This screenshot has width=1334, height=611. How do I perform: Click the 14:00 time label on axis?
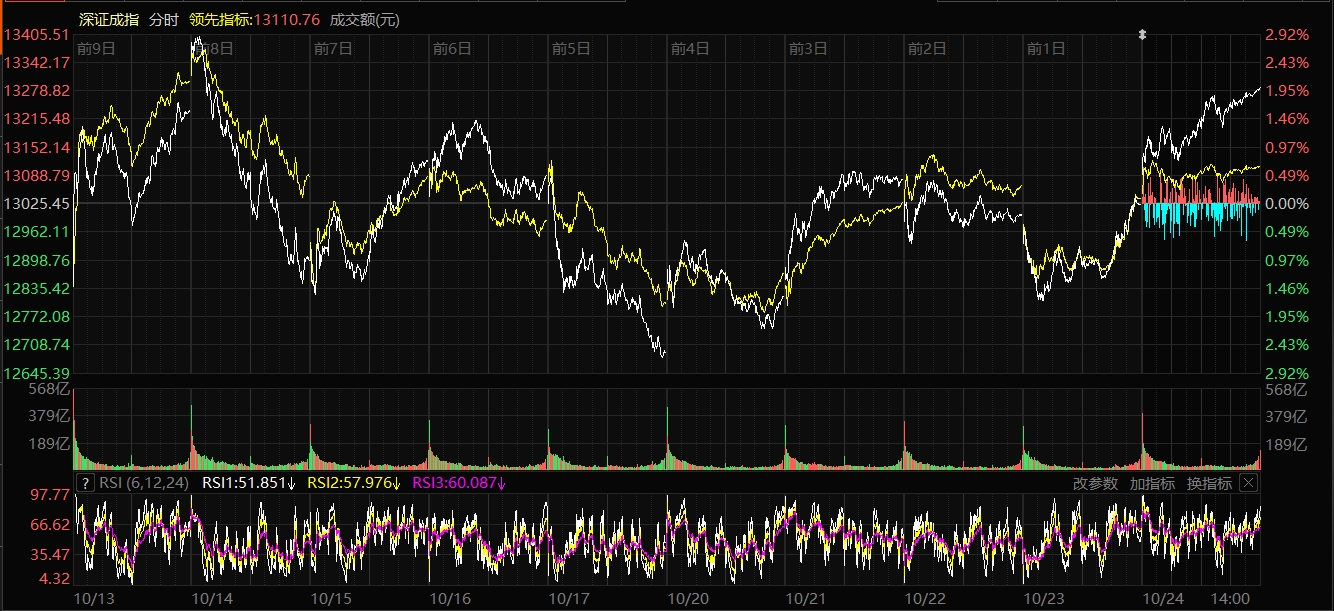coord(1230,598)
